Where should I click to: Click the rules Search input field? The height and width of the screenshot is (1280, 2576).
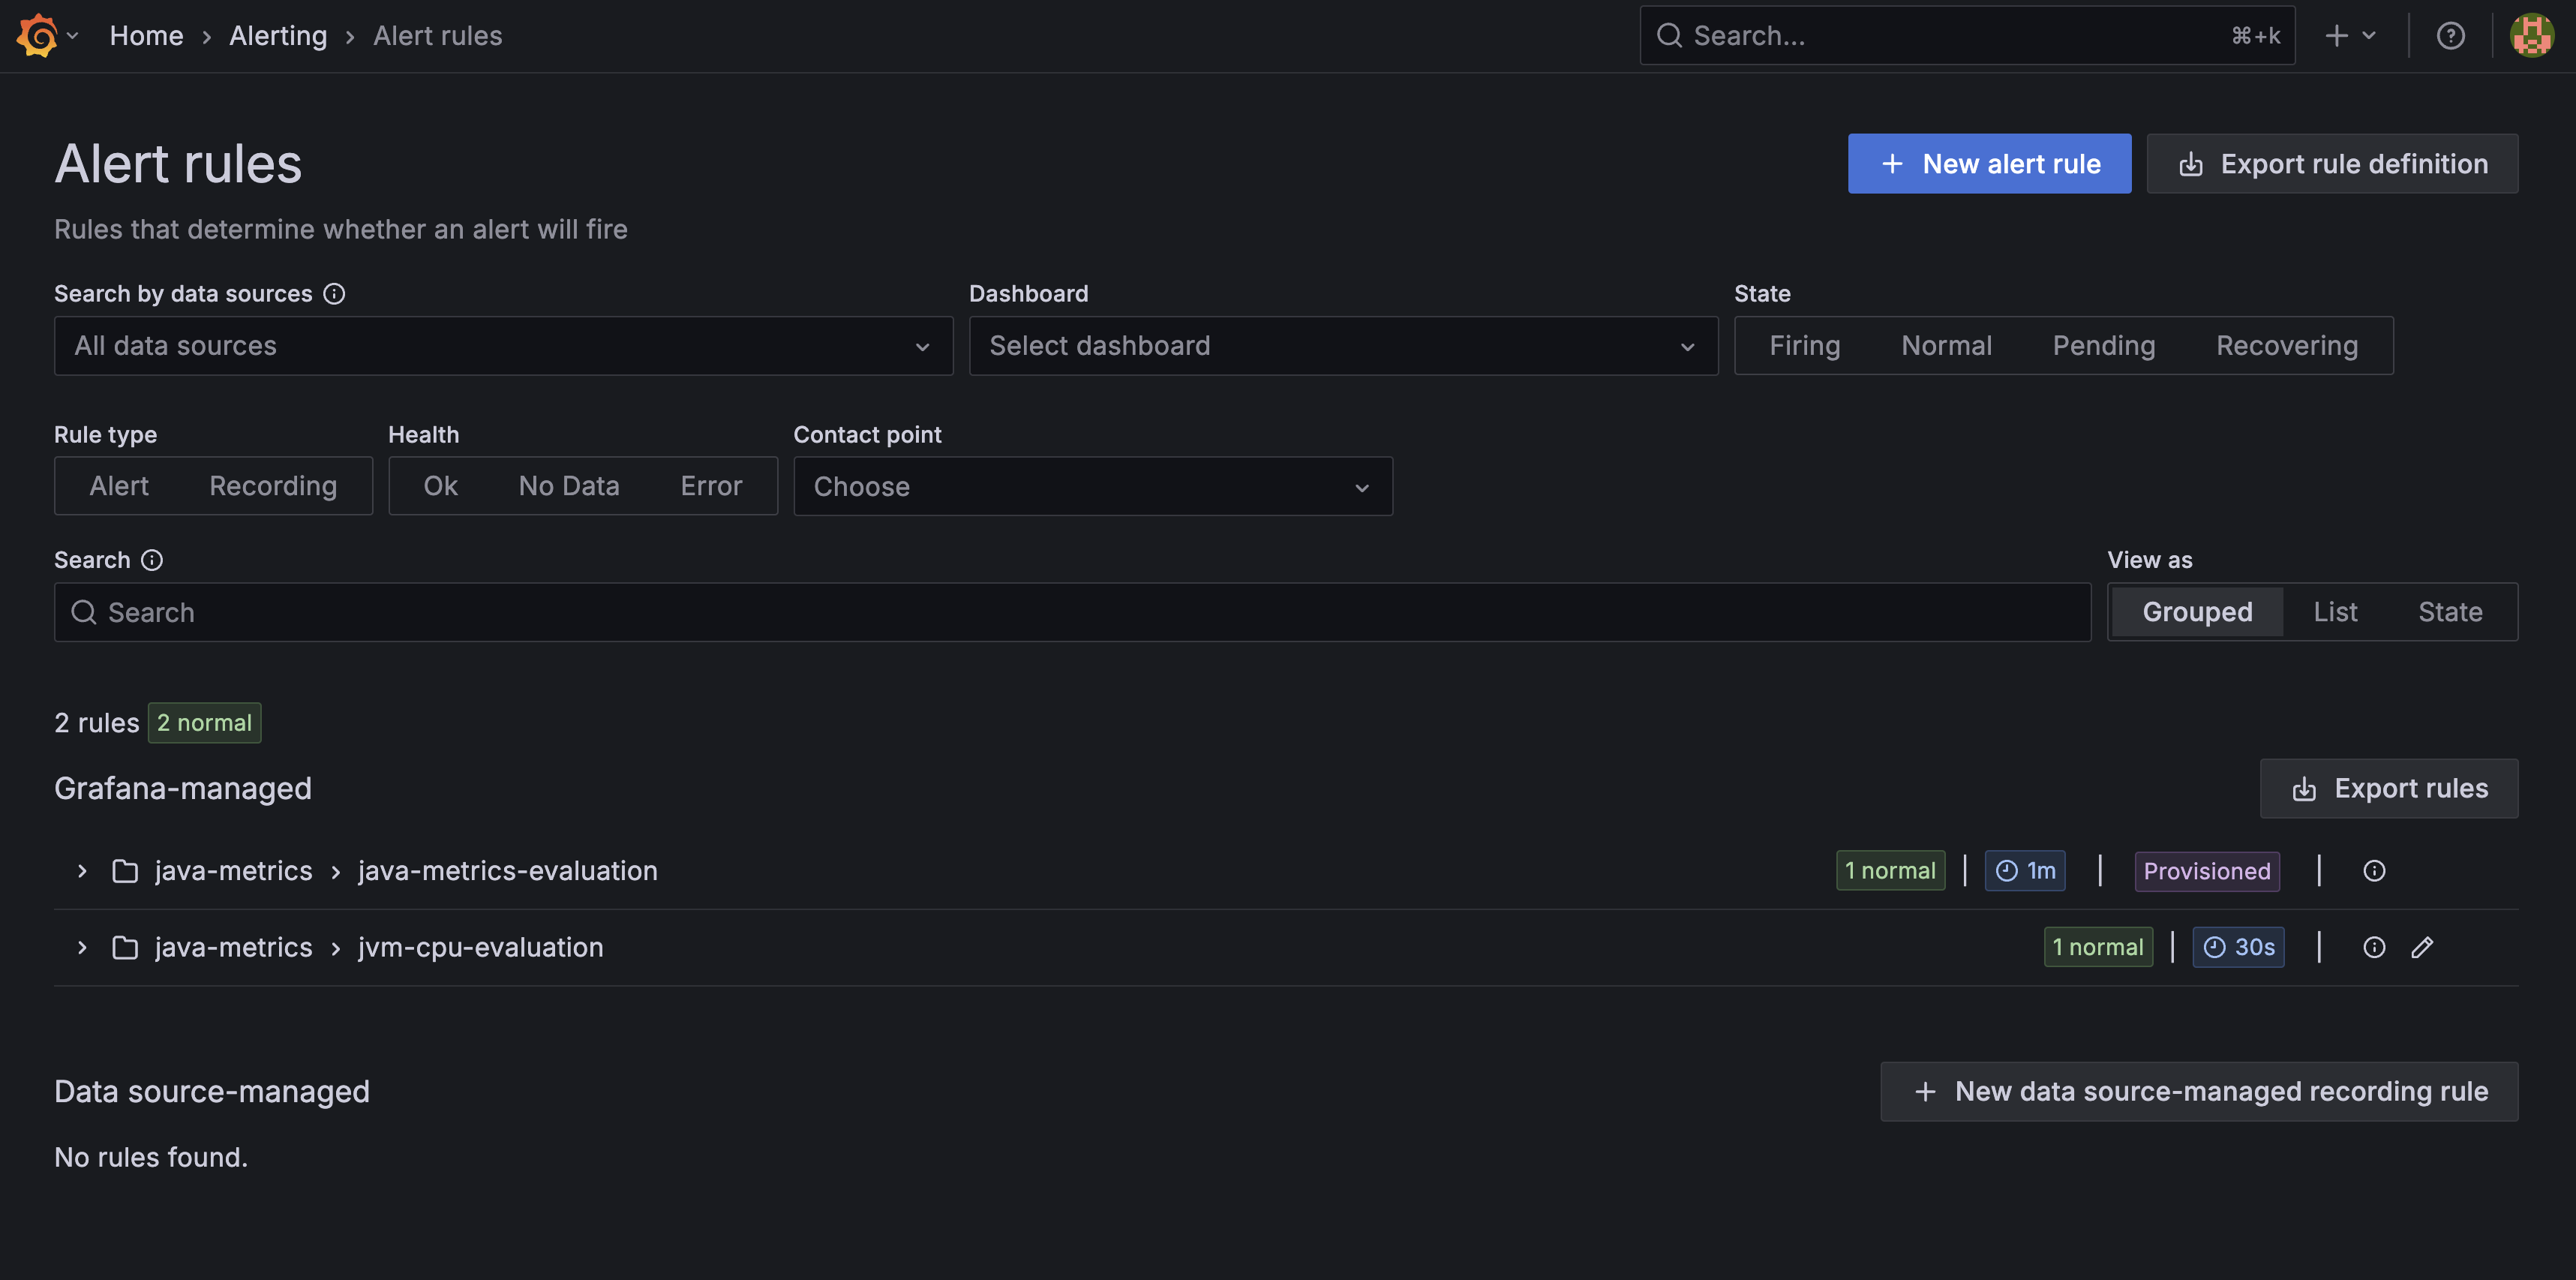[x=1072, y=612]
